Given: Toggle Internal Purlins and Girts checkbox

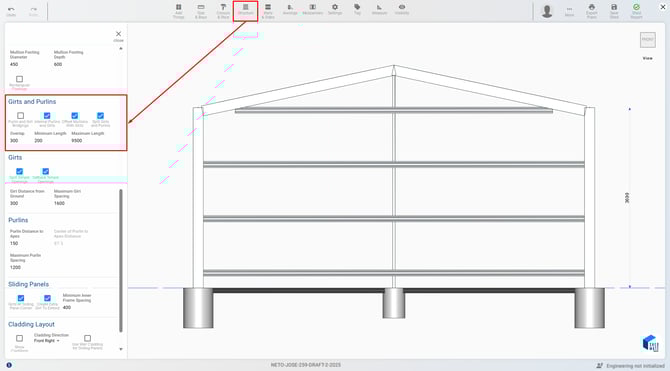Looking at the screenshot, I should click(47, 115).
